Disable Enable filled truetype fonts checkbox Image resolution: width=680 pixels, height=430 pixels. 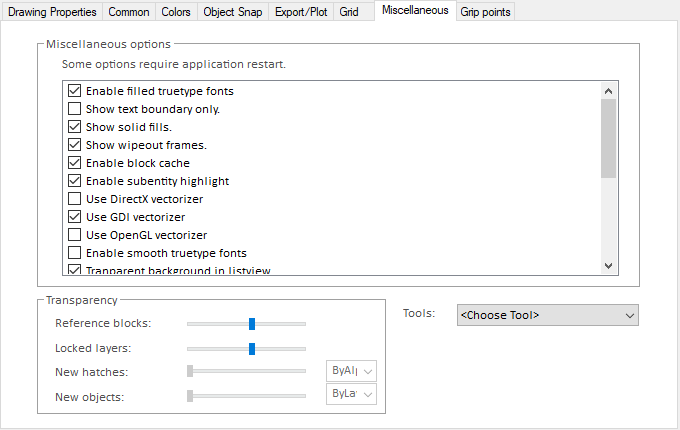(x=74, y=91)
